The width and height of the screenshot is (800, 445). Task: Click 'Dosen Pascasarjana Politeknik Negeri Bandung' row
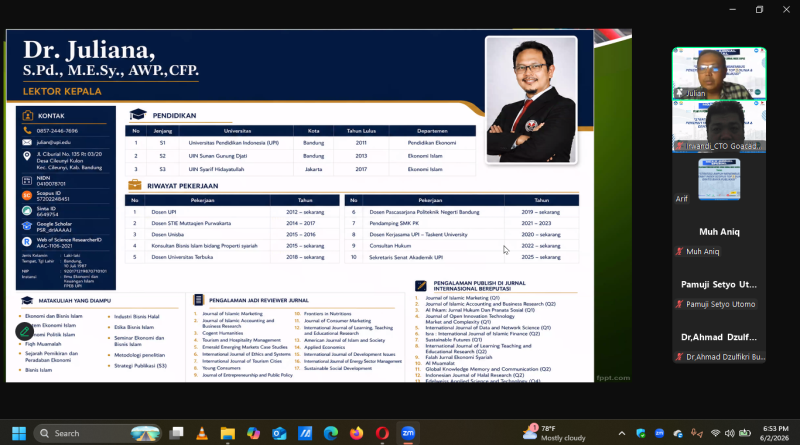(462, 212)
